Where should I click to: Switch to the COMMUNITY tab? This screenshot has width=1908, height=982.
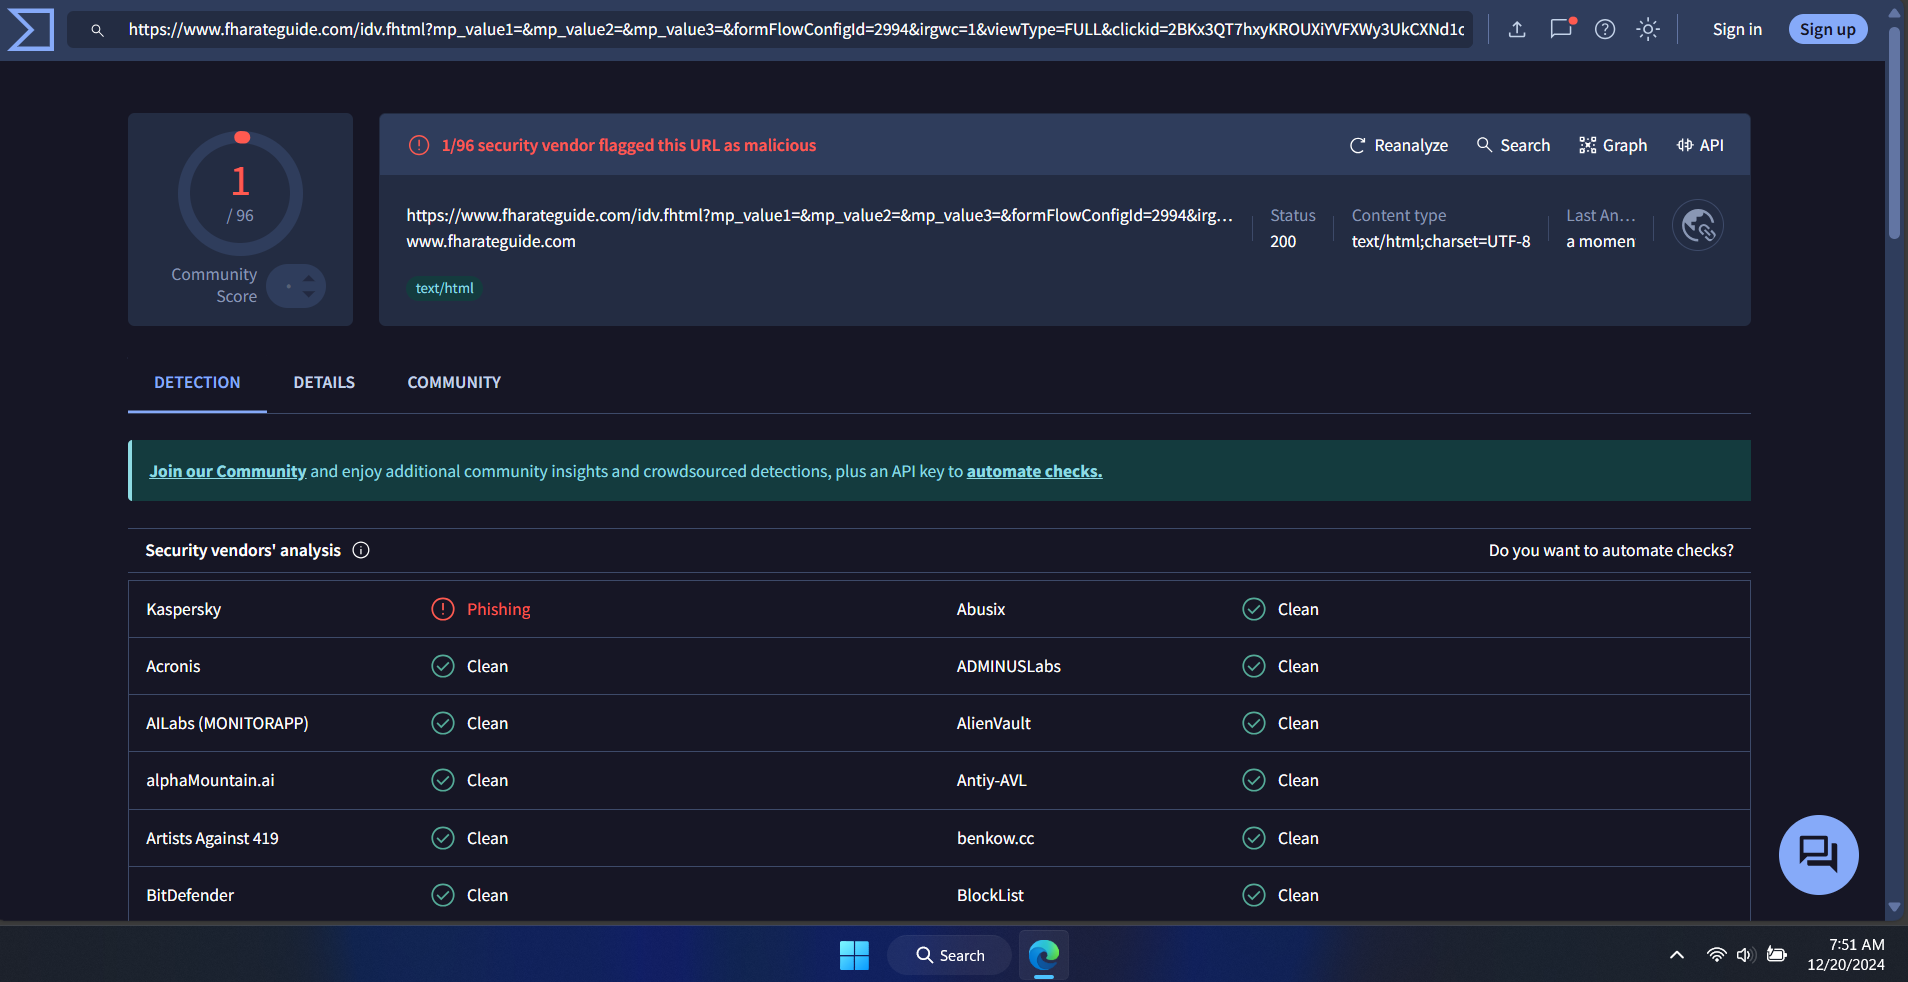[454, 382]
